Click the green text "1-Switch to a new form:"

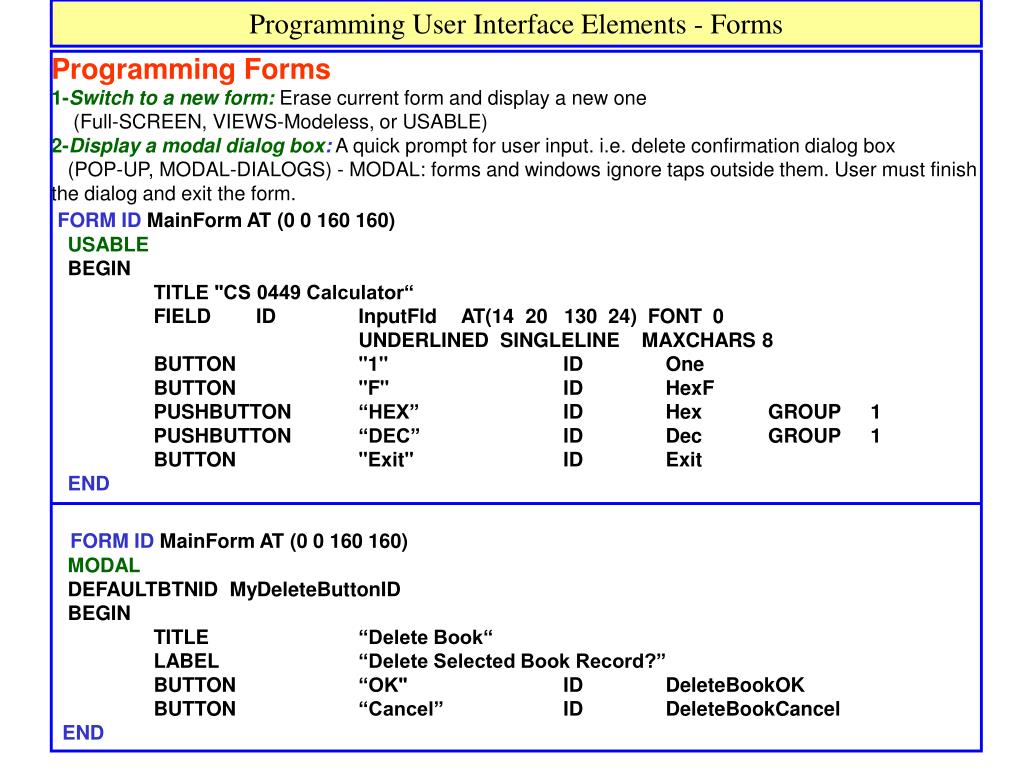pyautogui.click(x=163, y=98)
